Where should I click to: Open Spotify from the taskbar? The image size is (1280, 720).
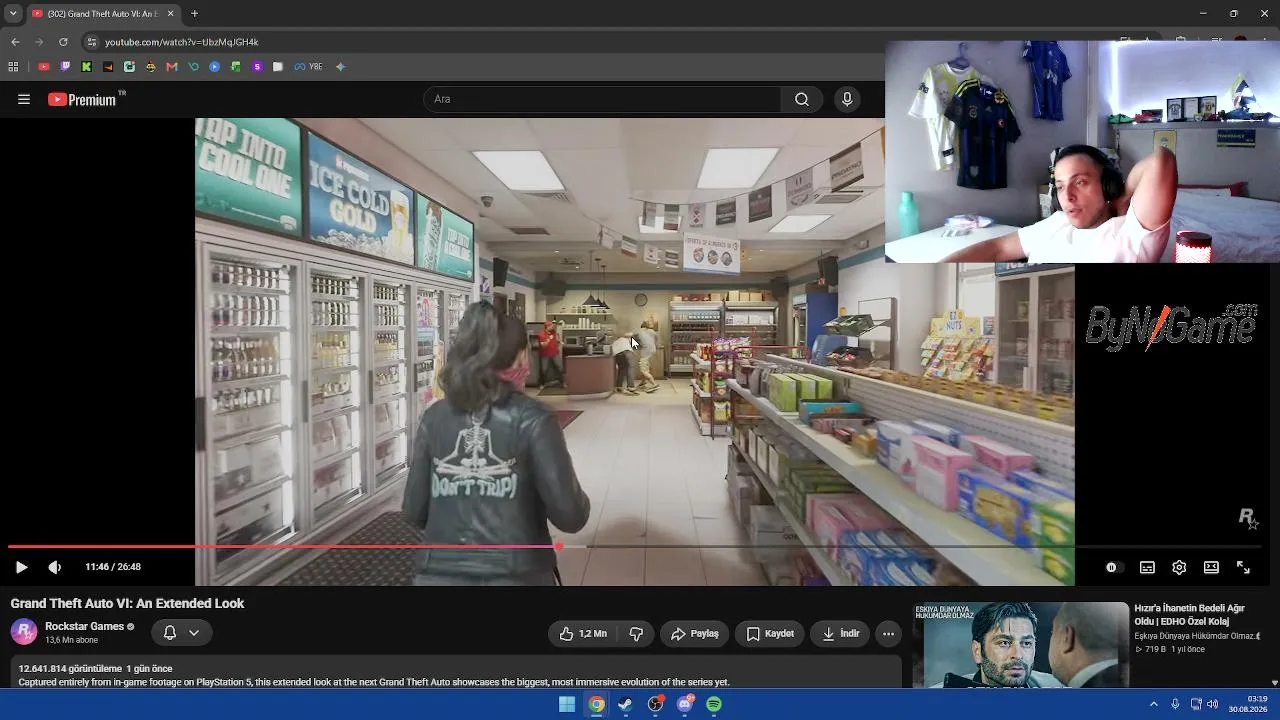[x=714, y=704]
